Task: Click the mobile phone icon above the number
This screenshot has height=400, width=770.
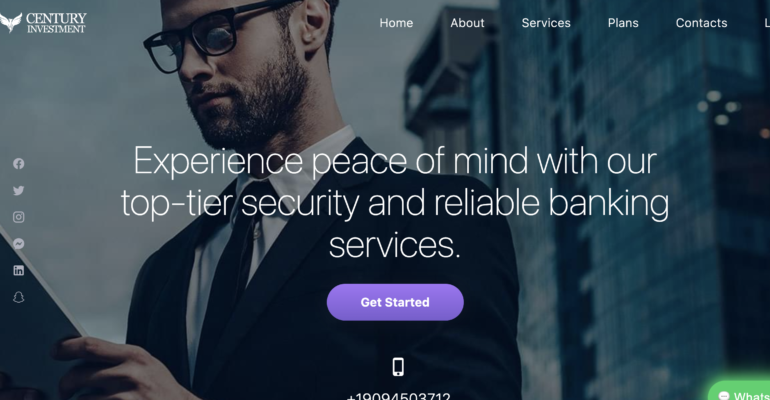Action: (x=398, y=367)
